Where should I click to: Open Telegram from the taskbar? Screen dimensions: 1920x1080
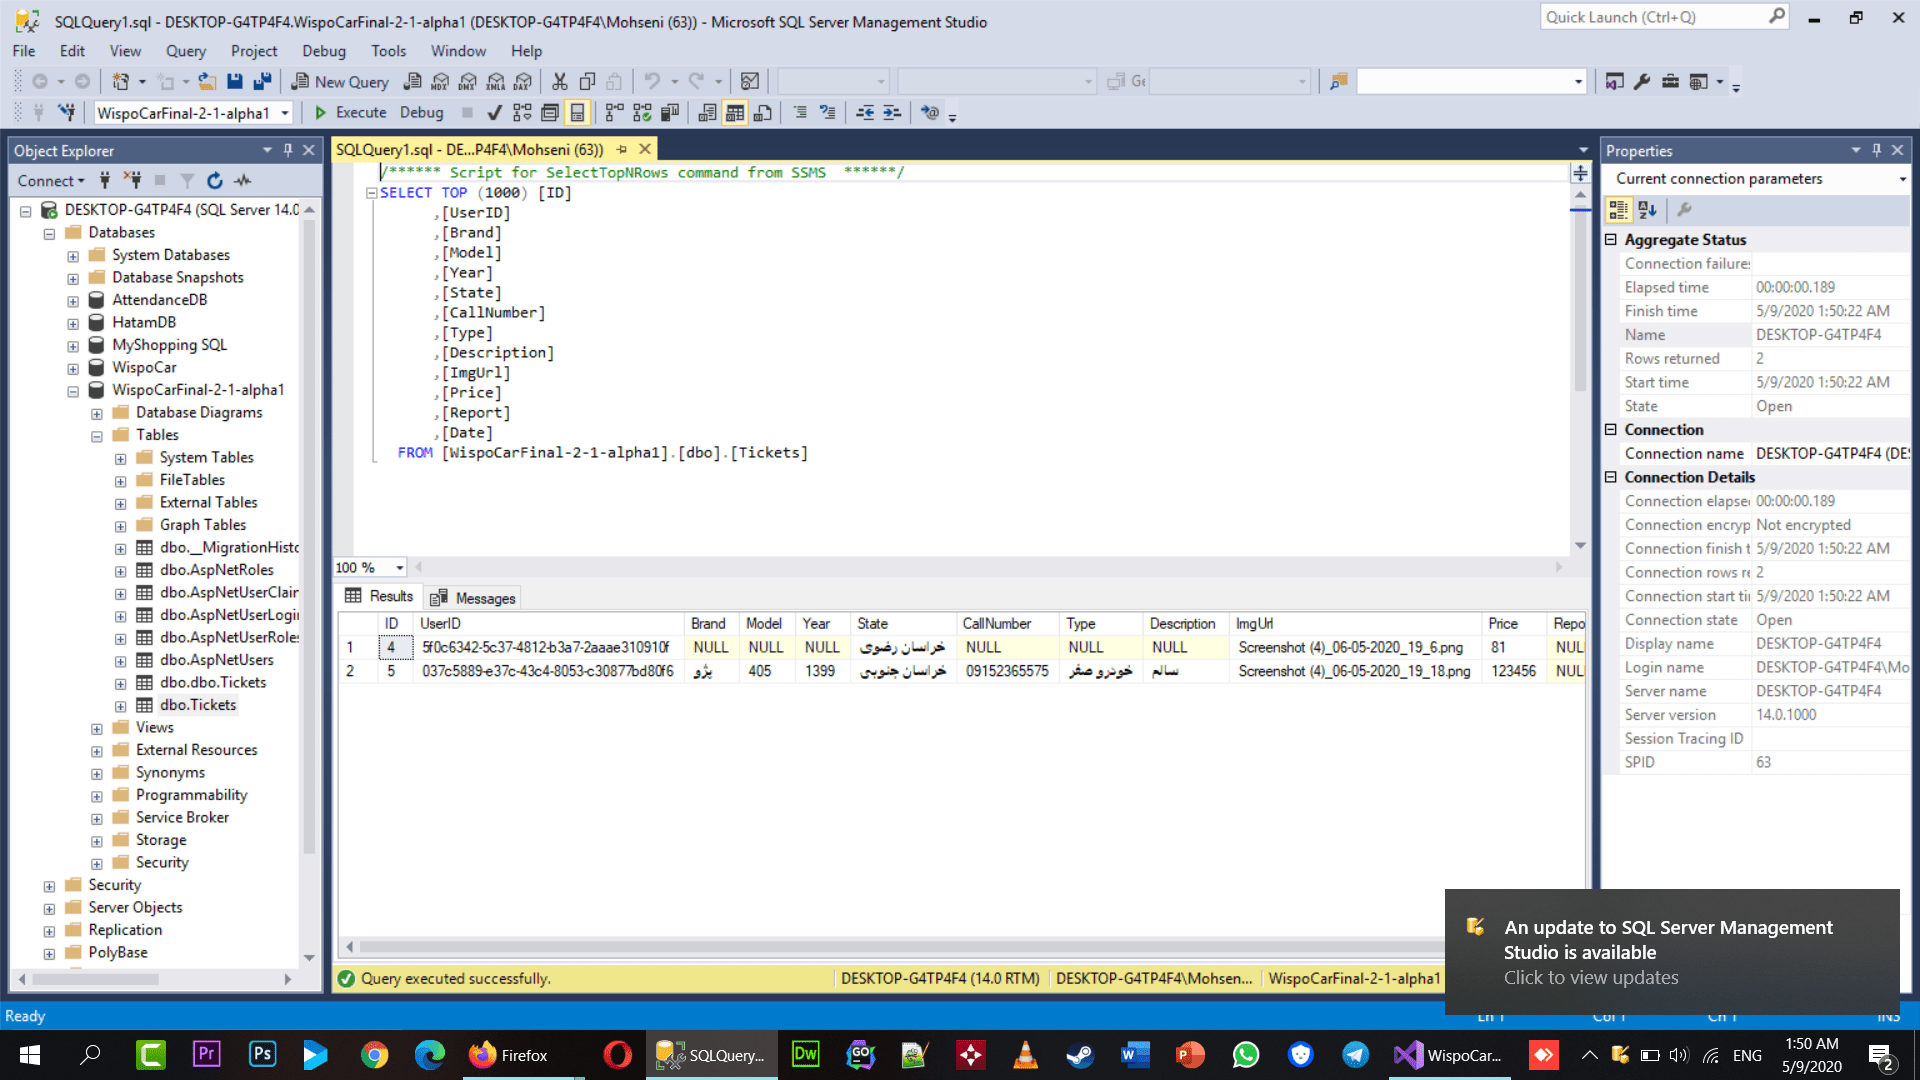(1355, 1055)
